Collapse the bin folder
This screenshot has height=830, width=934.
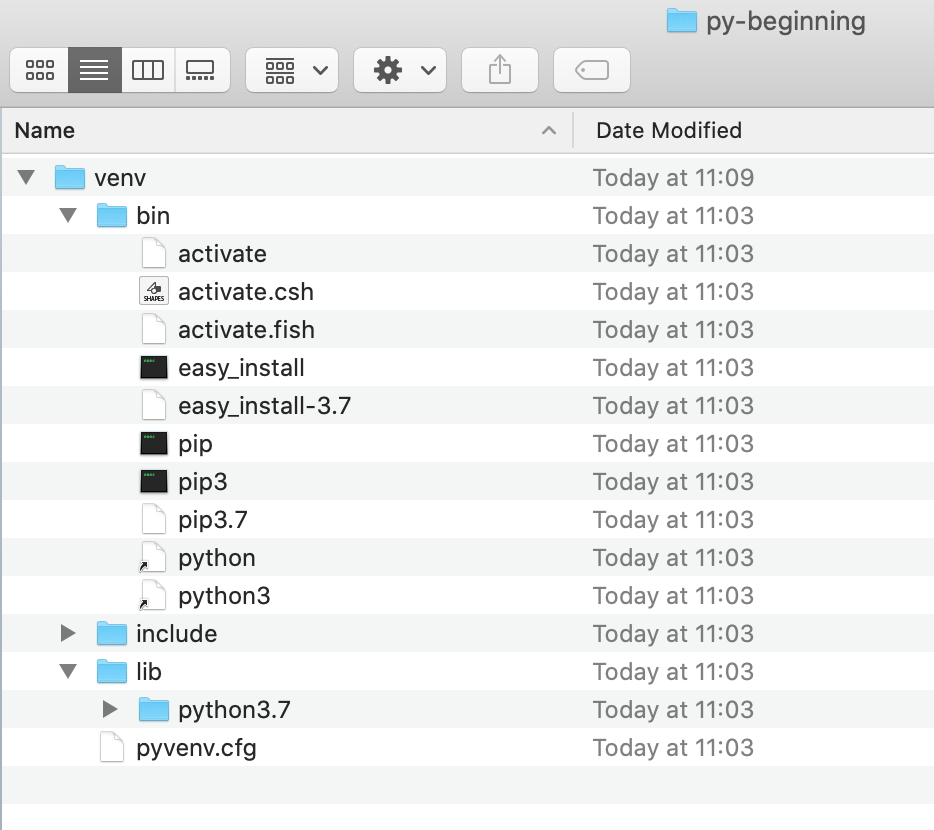pyautogui.click(x=68, y=215)
